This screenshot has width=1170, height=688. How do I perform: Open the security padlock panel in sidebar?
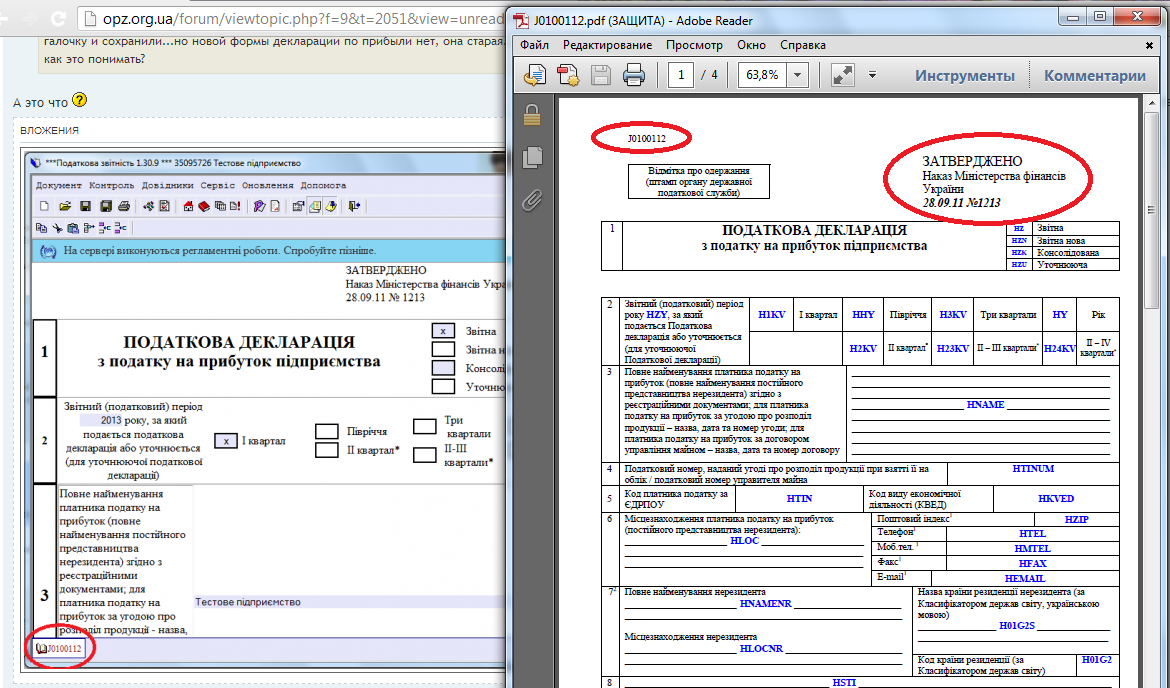coord(532,115)
